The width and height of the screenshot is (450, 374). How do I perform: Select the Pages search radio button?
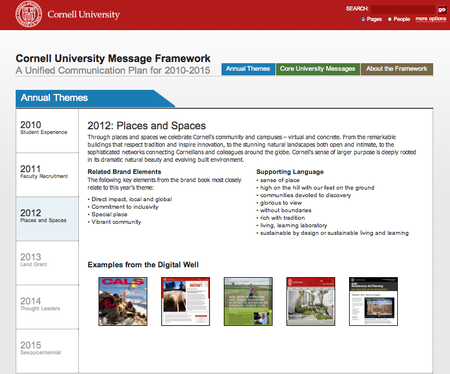coord(363,19)
